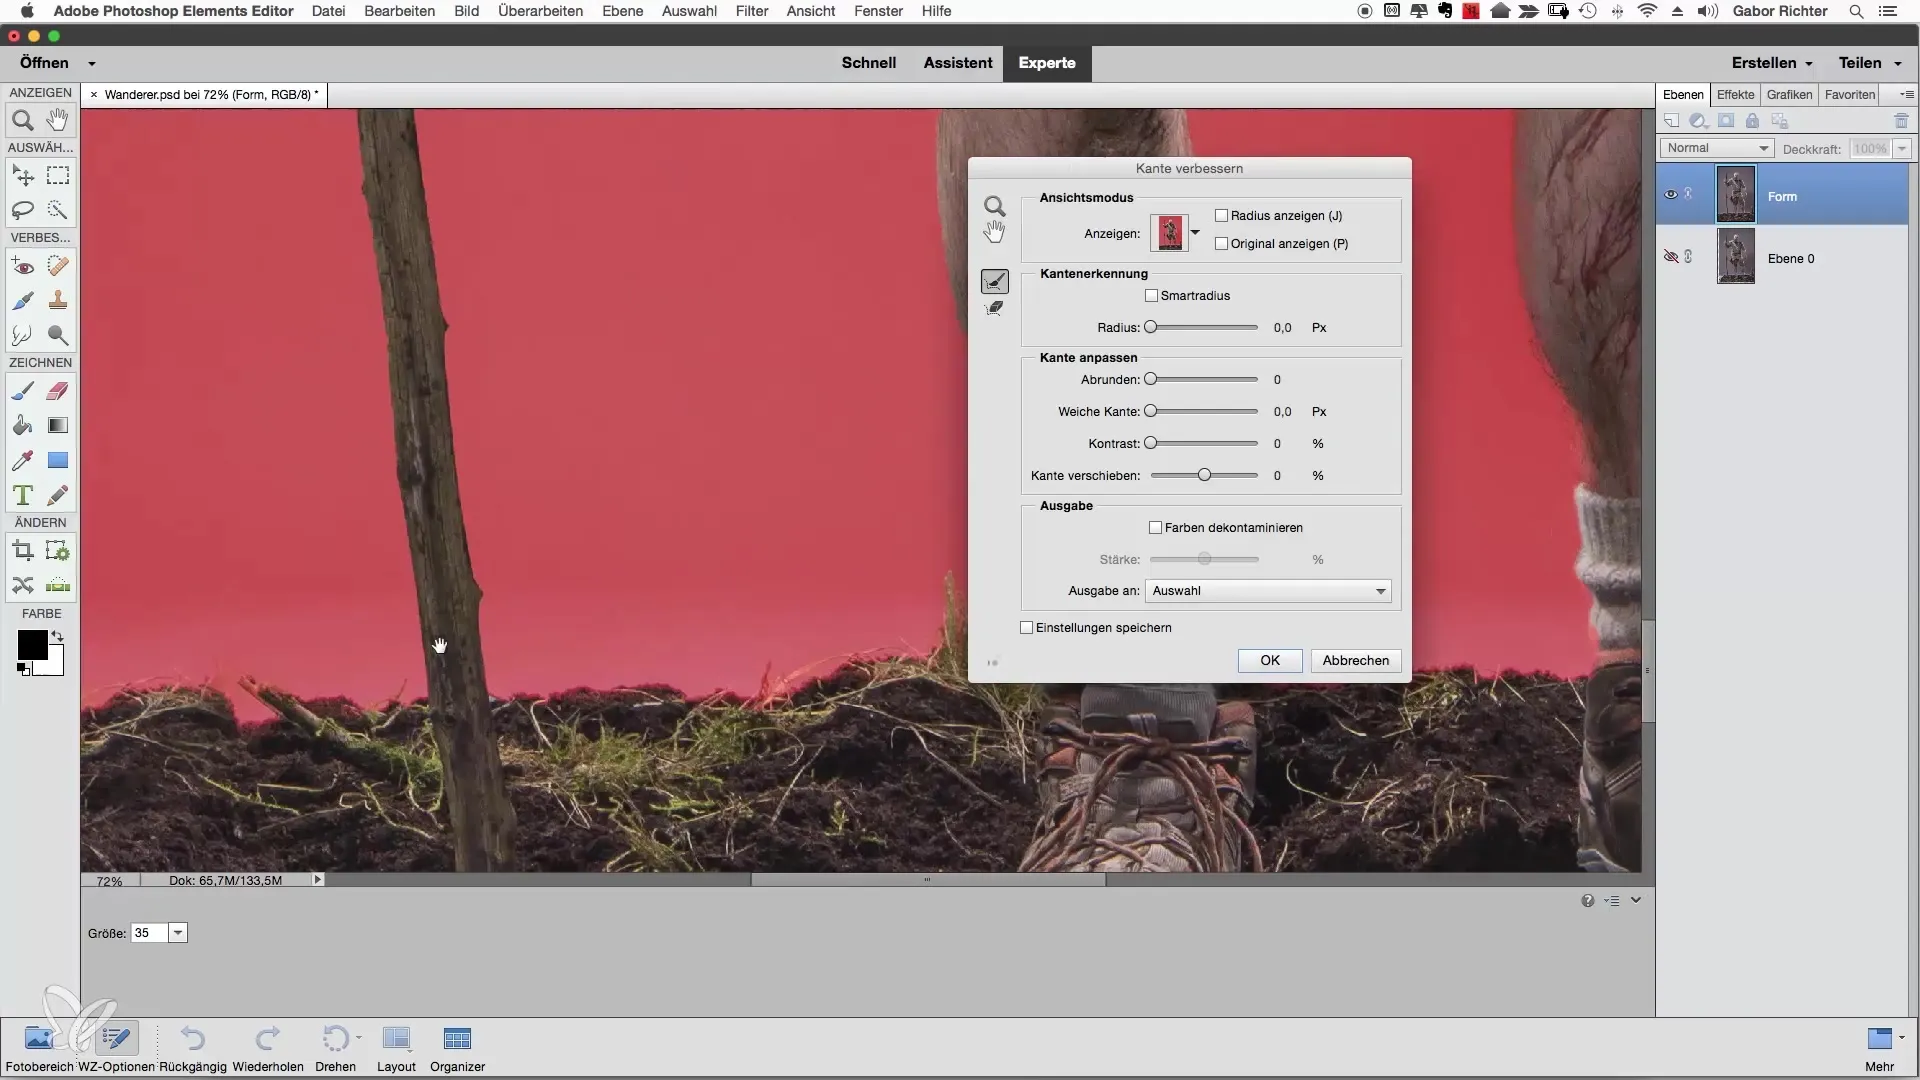Click Rückgängig to undo
Image resolution: width=1920 pixels, height=1080 pixels.
[x=193, y=1047]
